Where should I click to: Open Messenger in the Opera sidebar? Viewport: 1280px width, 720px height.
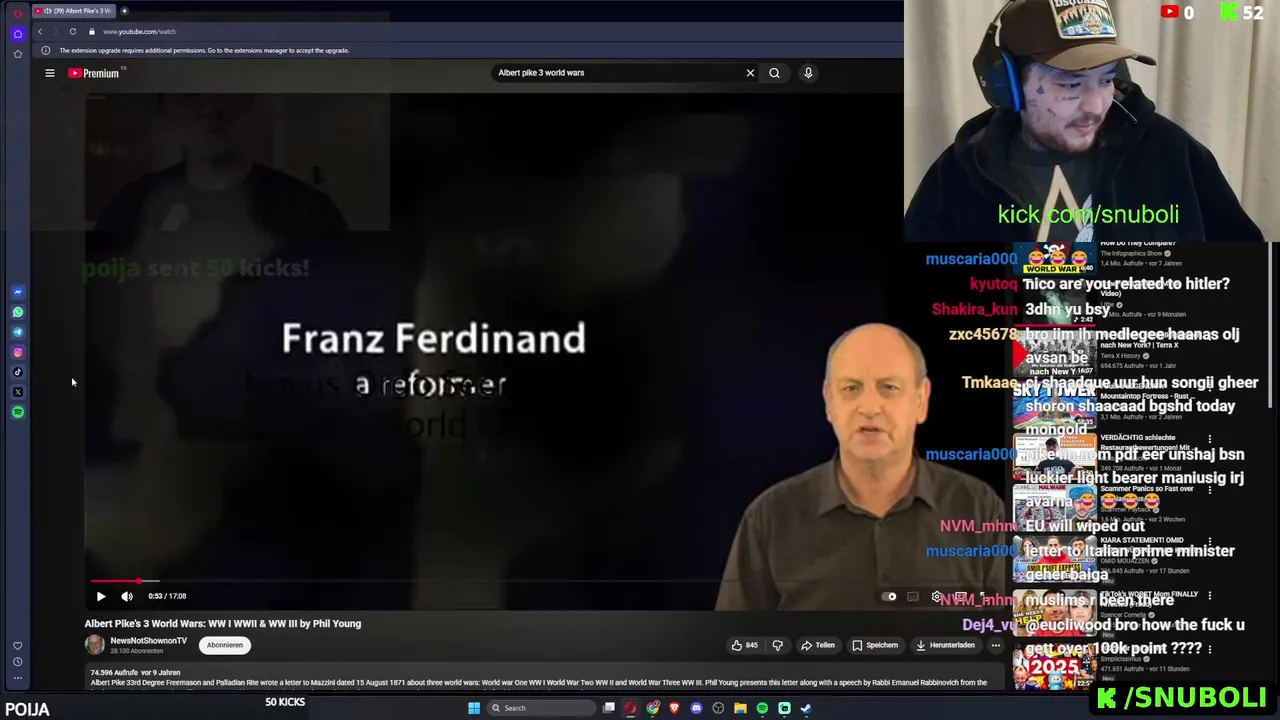[x=18, y=292]
